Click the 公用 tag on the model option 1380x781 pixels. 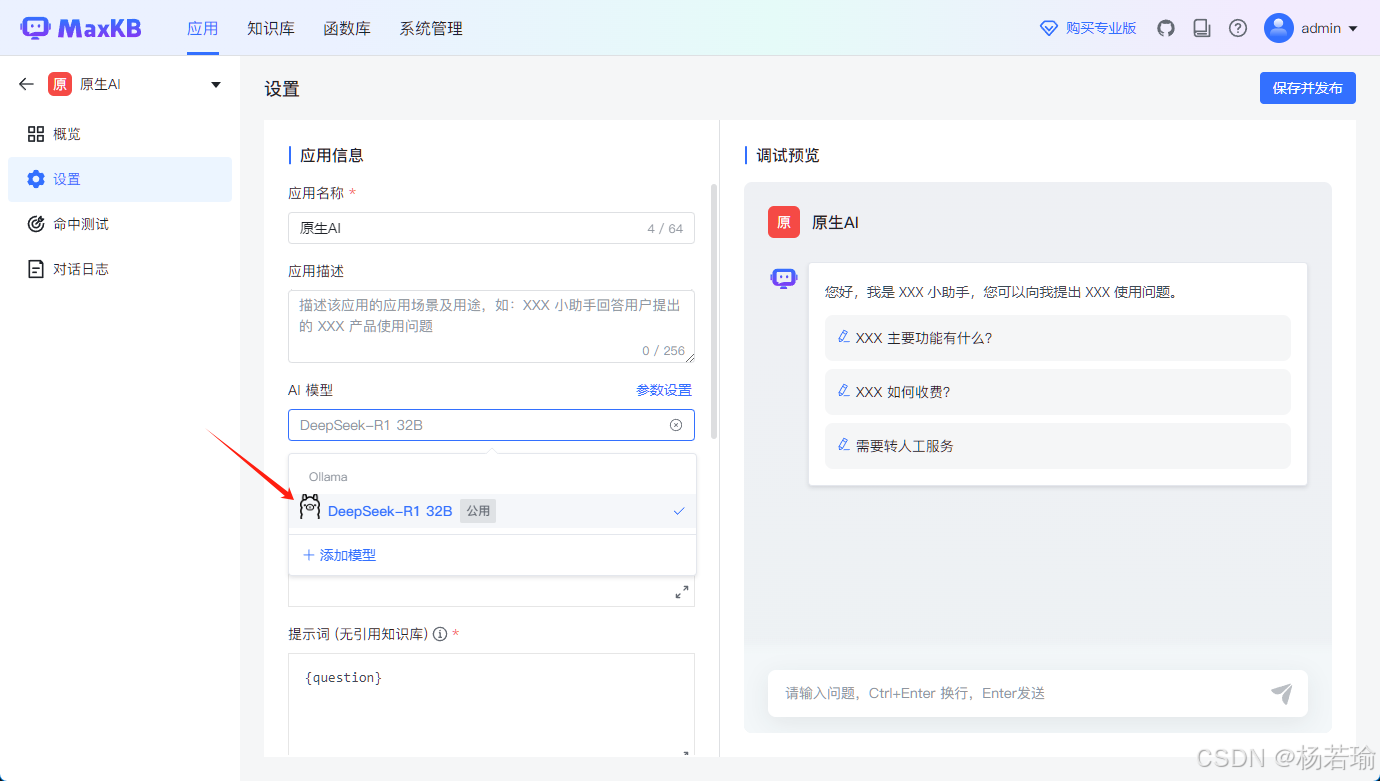478,511
